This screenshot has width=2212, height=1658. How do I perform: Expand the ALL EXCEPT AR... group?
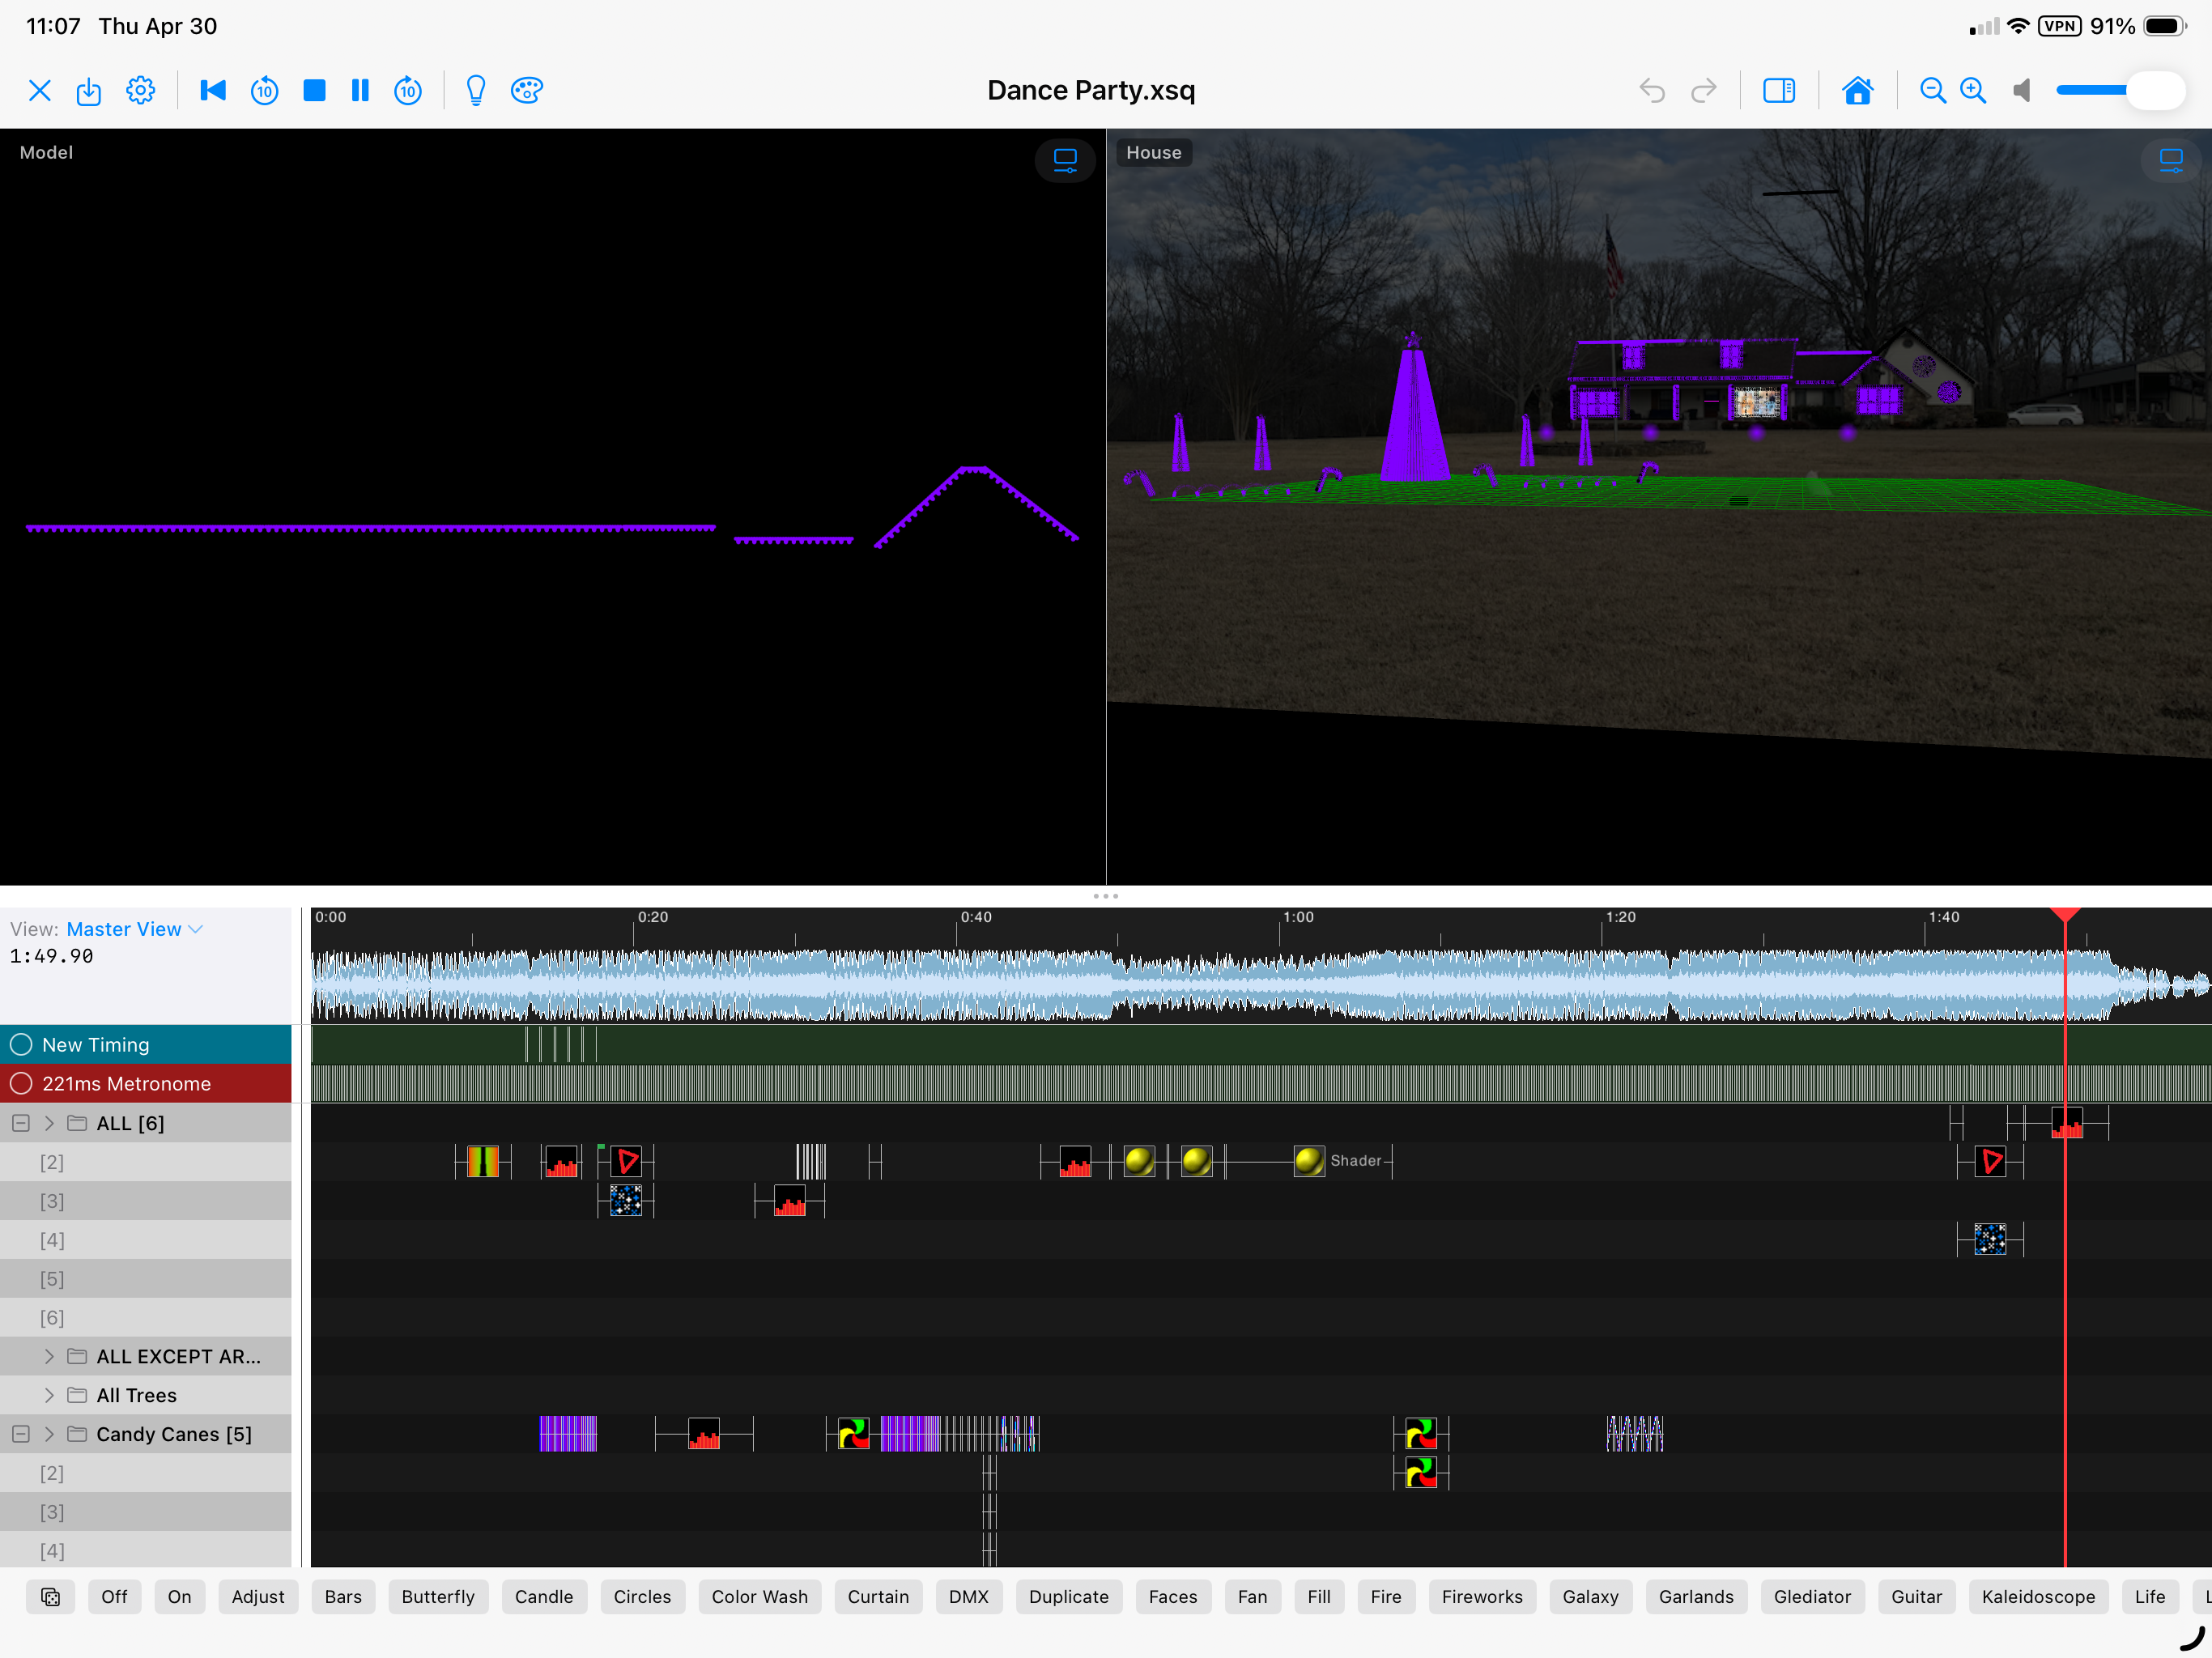tap(49, 1356)
